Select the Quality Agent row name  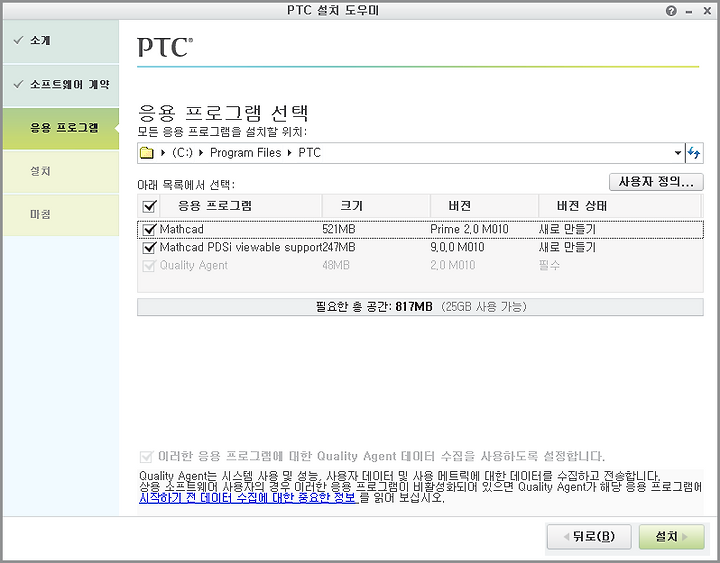coord(193,265)
